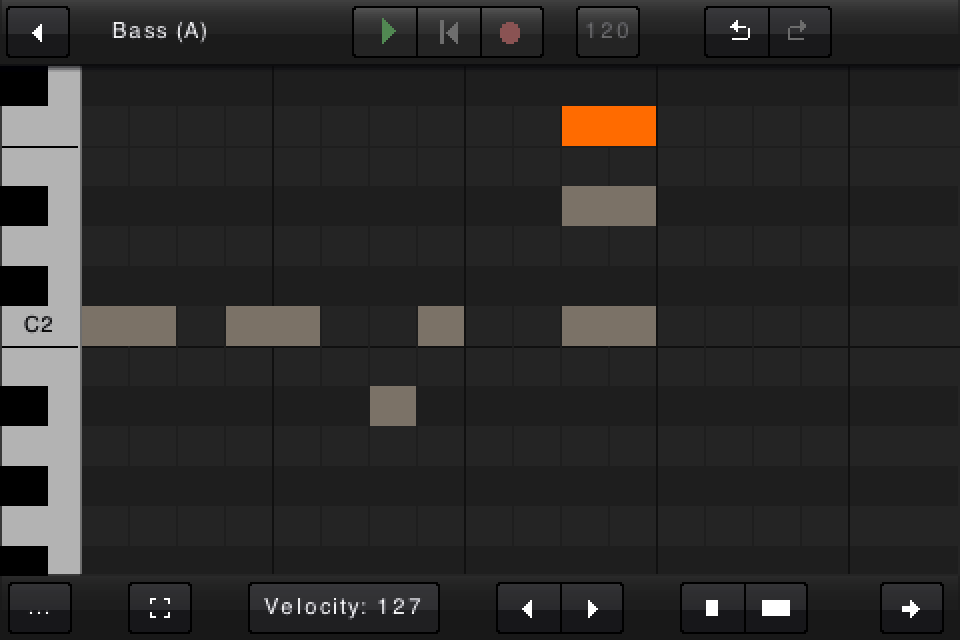The image size is (960, 640).
Task: Open the Velocity: 127 control
Action: pyautogui.click(x=343, y=608)
